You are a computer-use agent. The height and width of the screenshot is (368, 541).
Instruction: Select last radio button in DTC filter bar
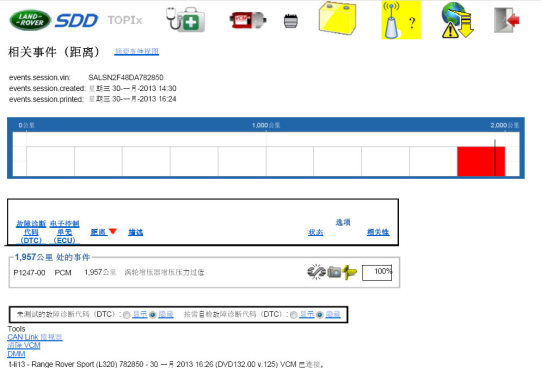coord(319,315)
